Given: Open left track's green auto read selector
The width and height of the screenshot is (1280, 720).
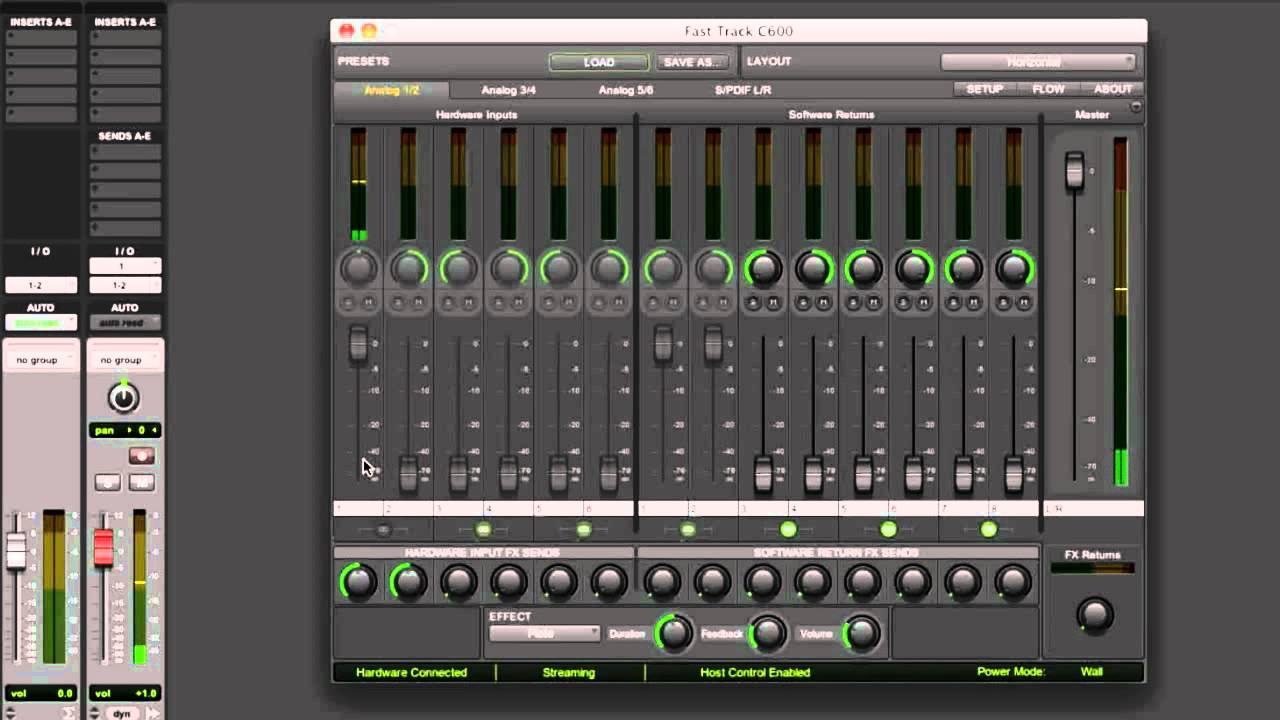Looking at the screenshot, I should click(x=41, y=323).
